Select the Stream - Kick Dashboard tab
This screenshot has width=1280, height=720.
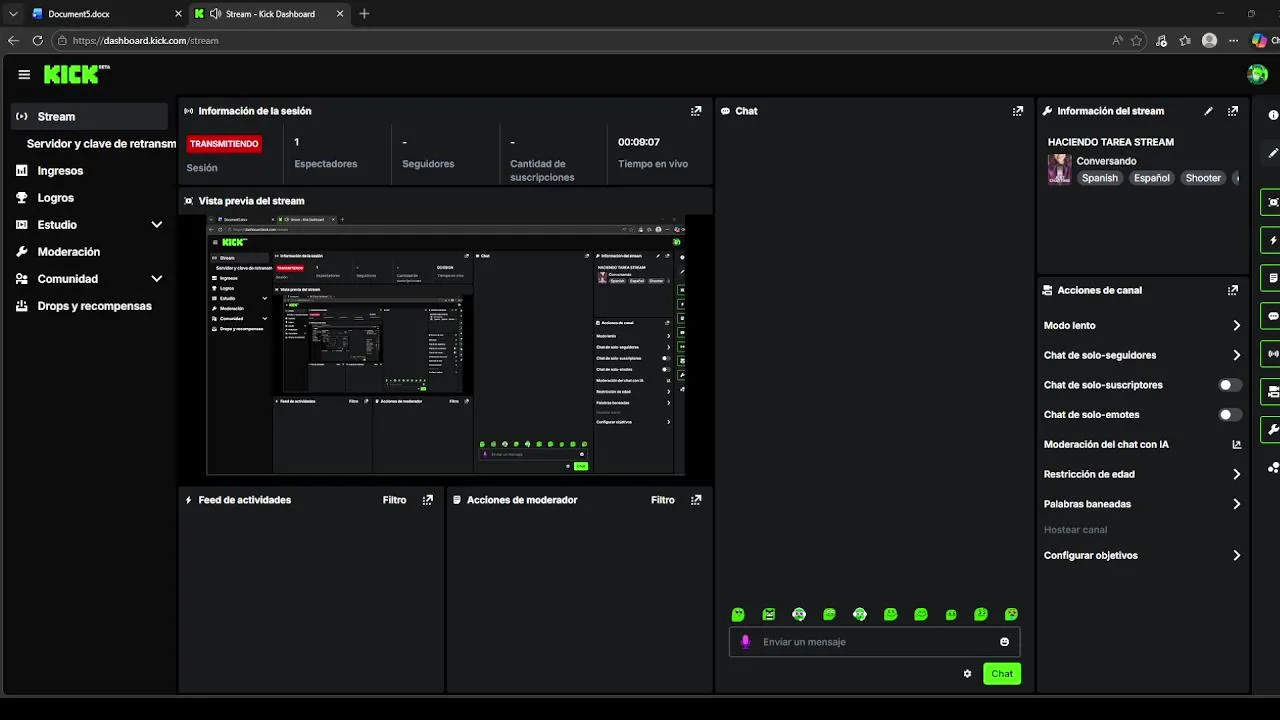click(270, 14)
